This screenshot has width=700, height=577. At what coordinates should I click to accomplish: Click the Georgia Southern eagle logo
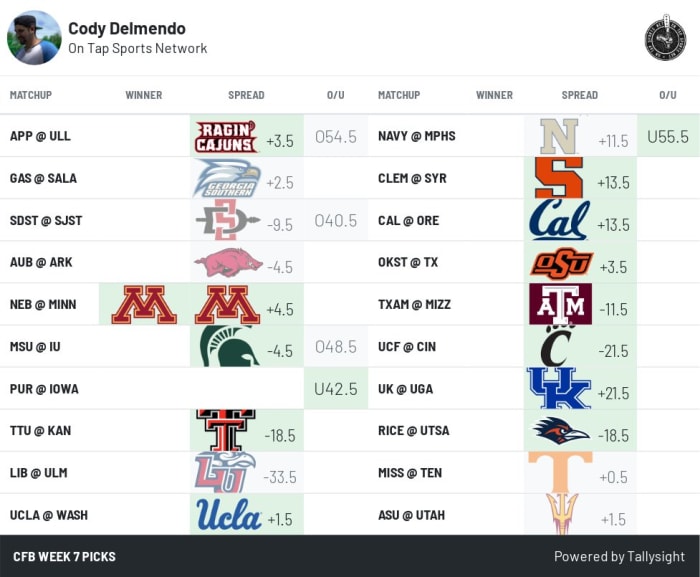click(227, 178)
